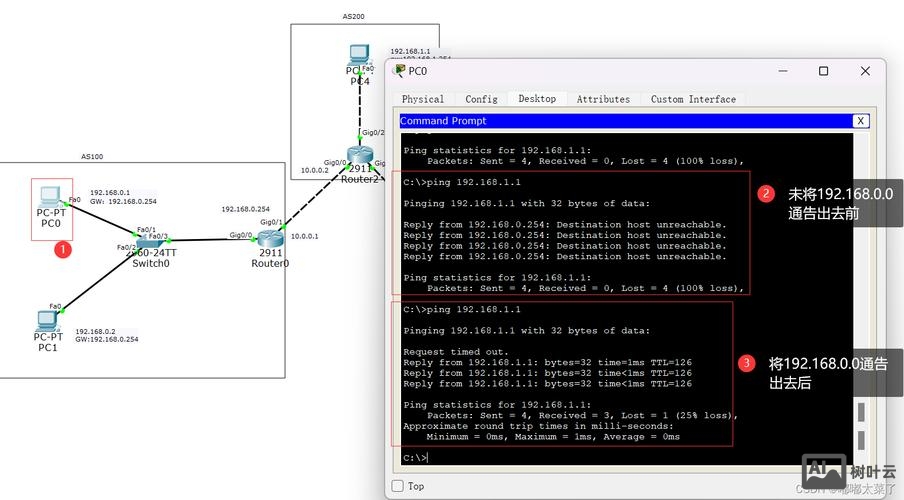Maximize the PC0 window
This screenshot has width=904, height=500.
pyautogui.click(x=823, y=71)
